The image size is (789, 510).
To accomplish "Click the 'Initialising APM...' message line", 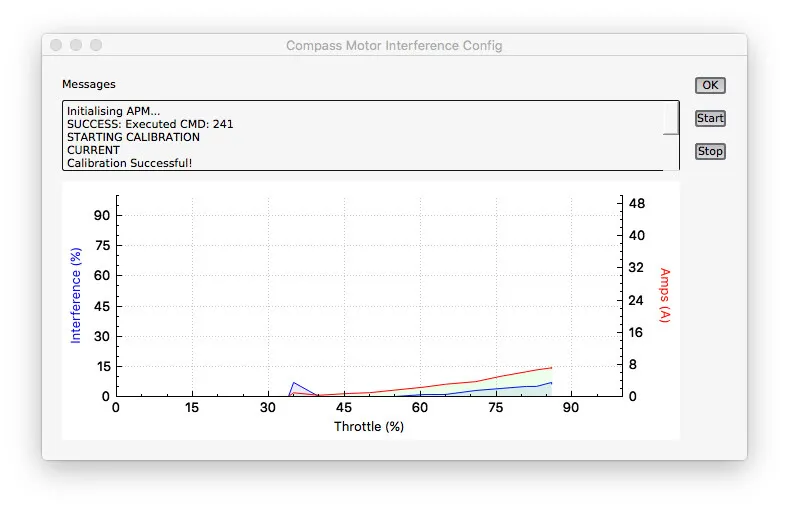I will [113, 111].
